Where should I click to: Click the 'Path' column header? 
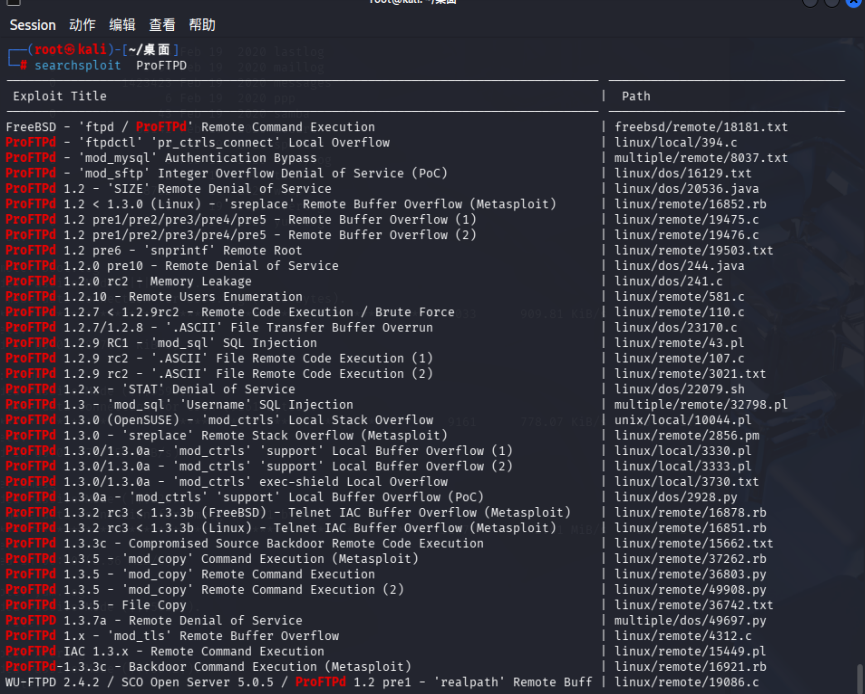(636, 96)
